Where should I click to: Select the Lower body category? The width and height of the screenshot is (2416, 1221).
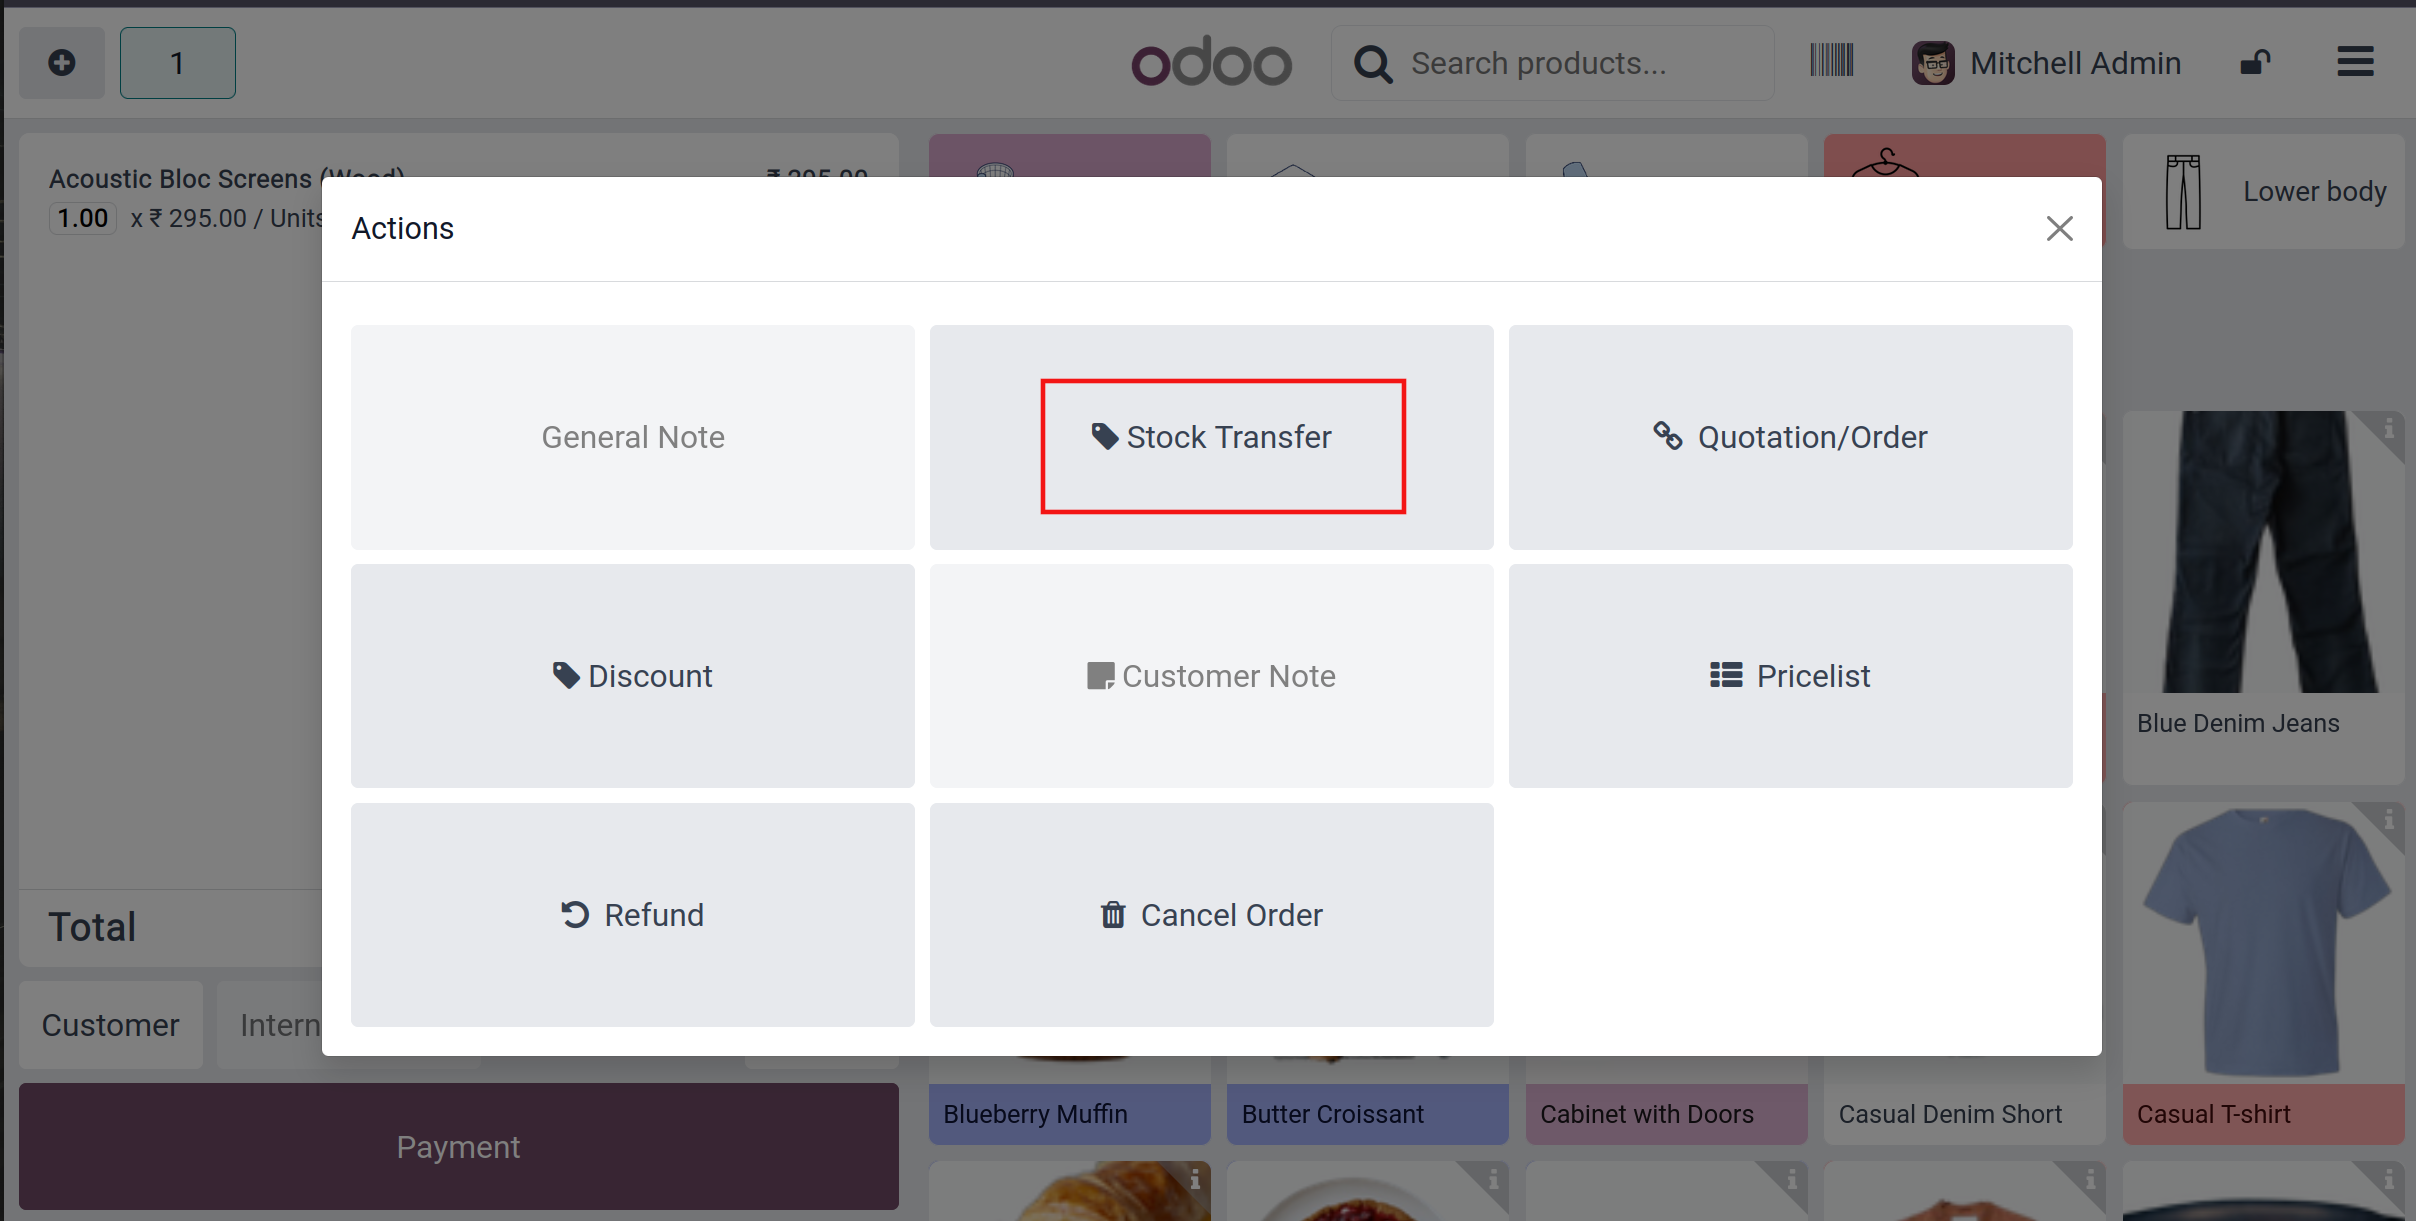click(2264, 192)
